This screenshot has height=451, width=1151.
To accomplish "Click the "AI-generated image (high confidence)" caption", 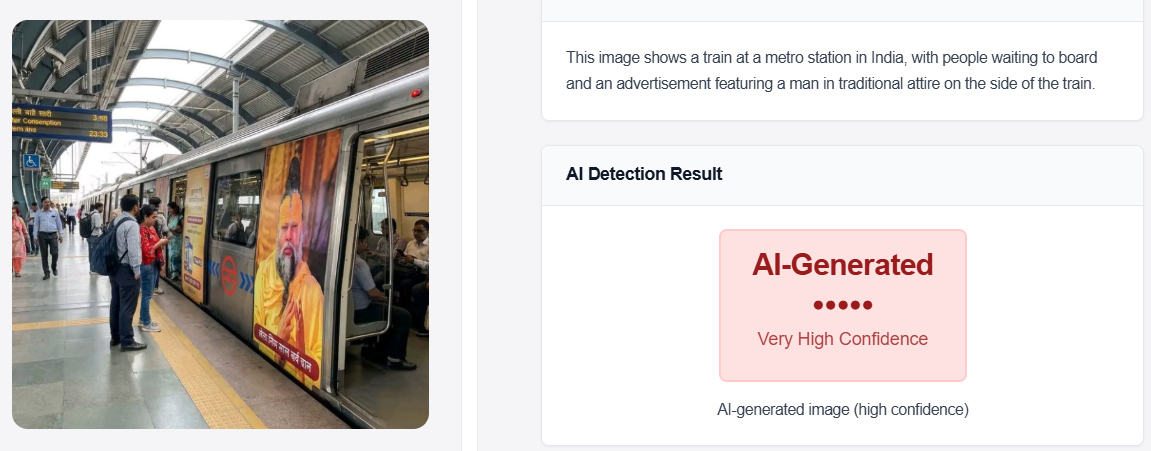I will pos(843,409).
